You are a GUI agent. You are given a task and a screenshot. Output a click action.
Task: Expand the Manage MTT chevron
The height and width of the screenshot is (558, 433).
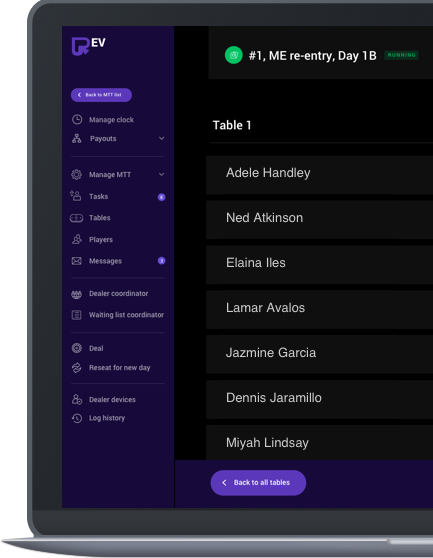162,174
